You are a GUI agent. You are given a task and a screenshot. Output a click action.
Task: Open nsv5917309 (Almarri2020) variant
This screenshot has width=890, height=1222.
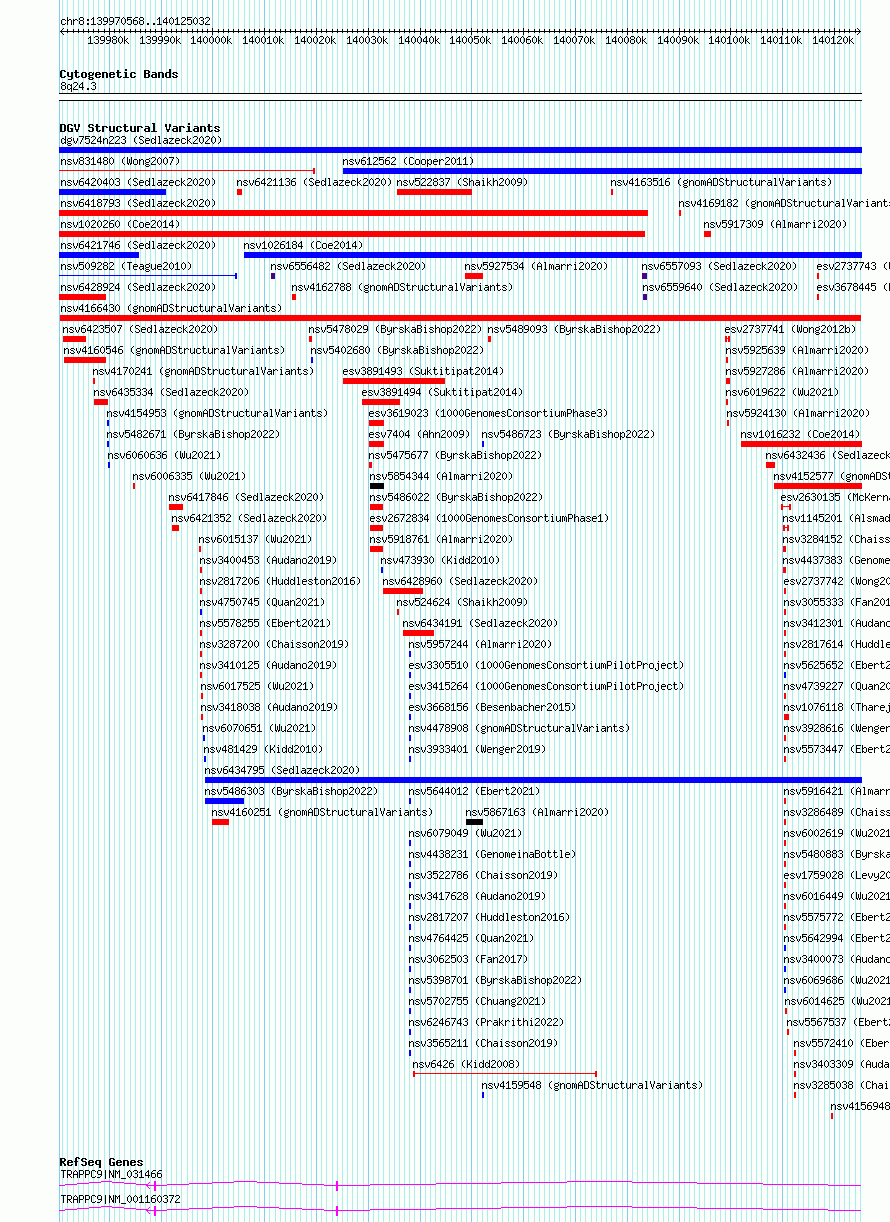coord(775,224)
